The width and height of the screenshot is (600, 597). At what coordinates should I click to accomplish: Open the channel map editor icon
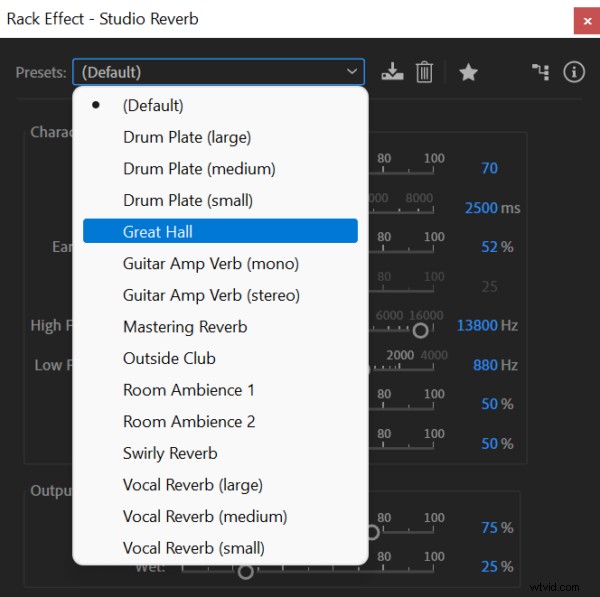pyautogui.click(x=541, y=72)
